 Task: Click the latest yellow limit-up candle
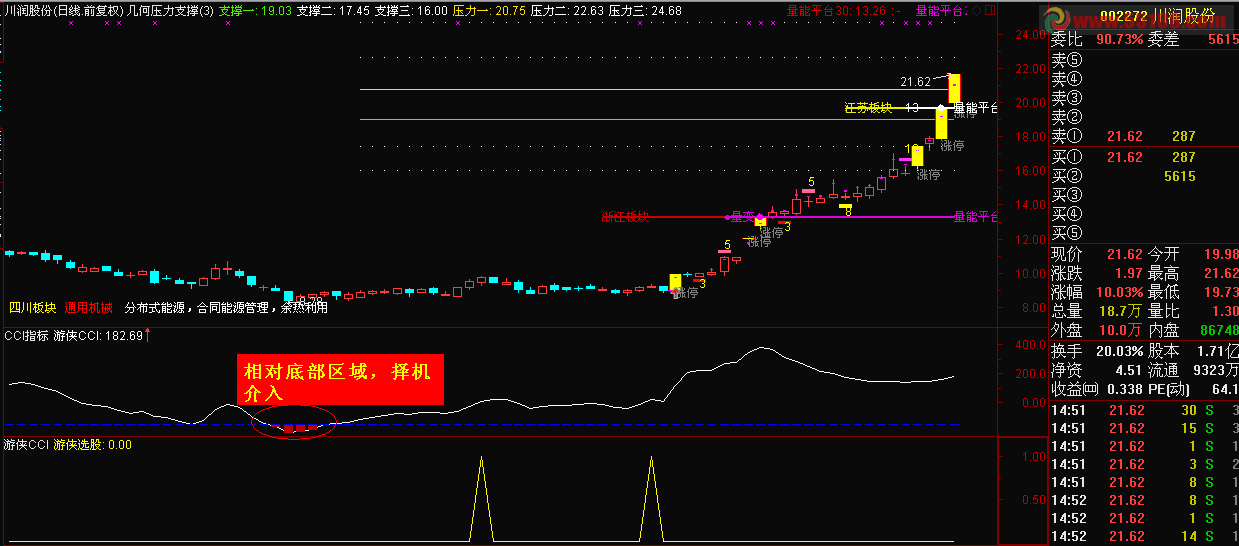click(955, 87)
